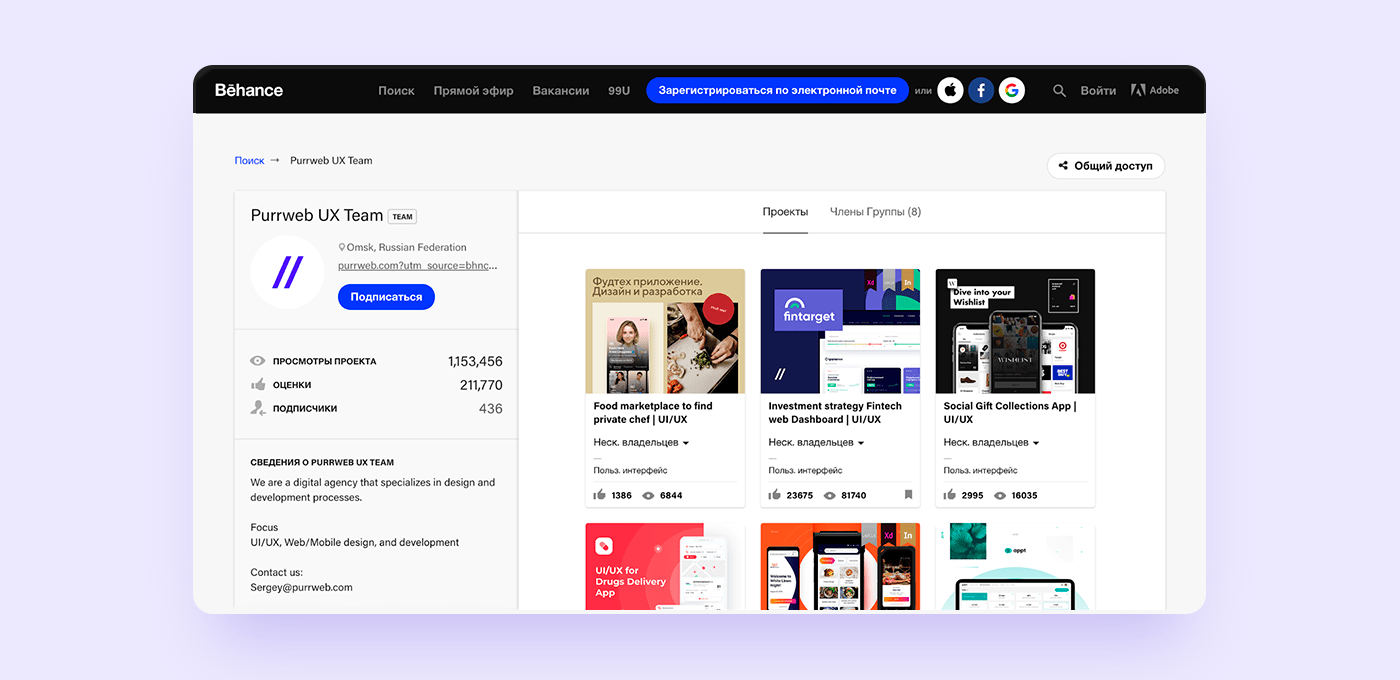Click the eye icon beside ПРОСМОТРЫ ПРОЕКТА
Viewport: 1400px width, 680px height.
(258, 361)
